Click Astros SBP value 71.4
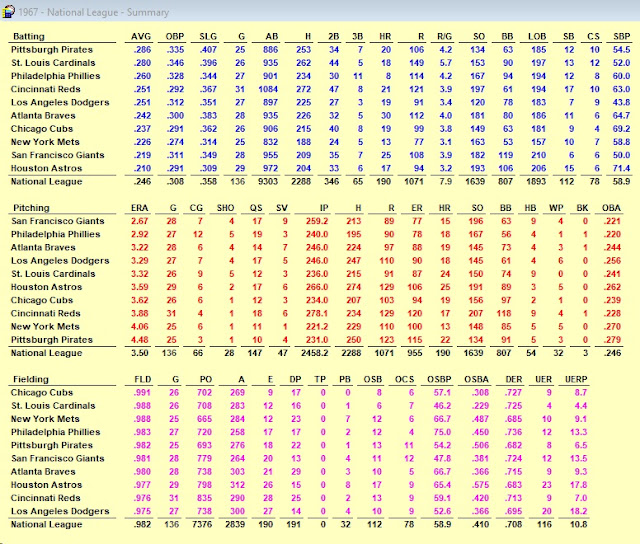This screenshot has width=640, height=544. tap(621, 168)
